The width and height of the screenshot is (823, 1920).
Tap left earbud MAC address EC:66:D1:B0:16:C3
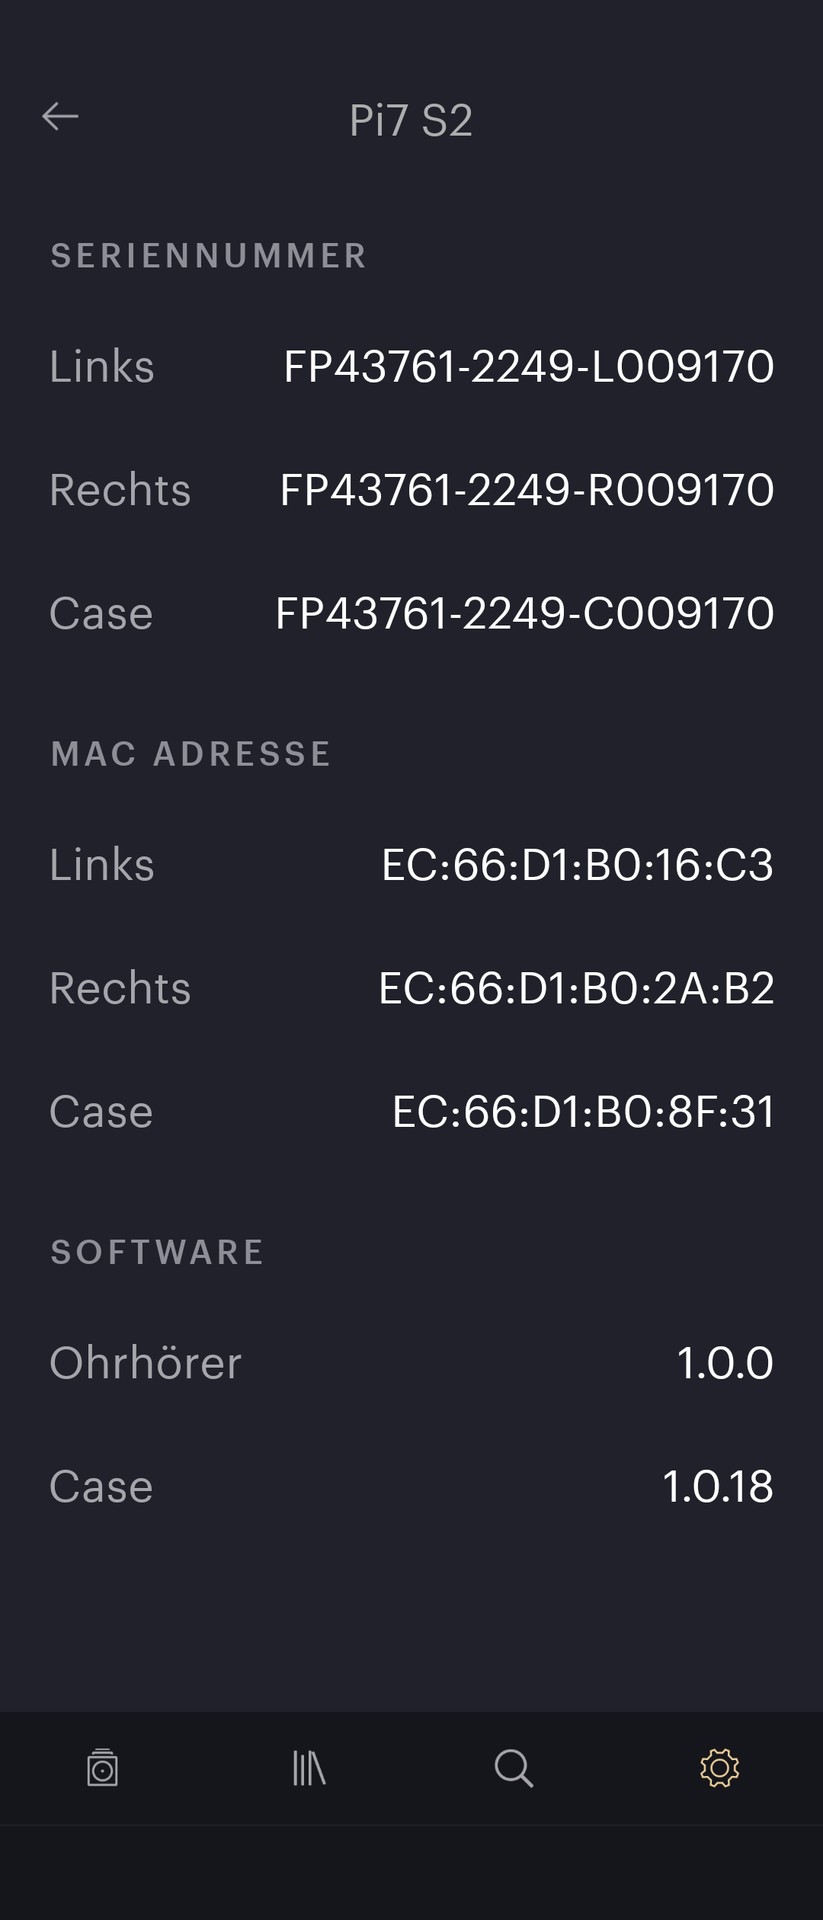pyautogui.click(x=577, y=865)
